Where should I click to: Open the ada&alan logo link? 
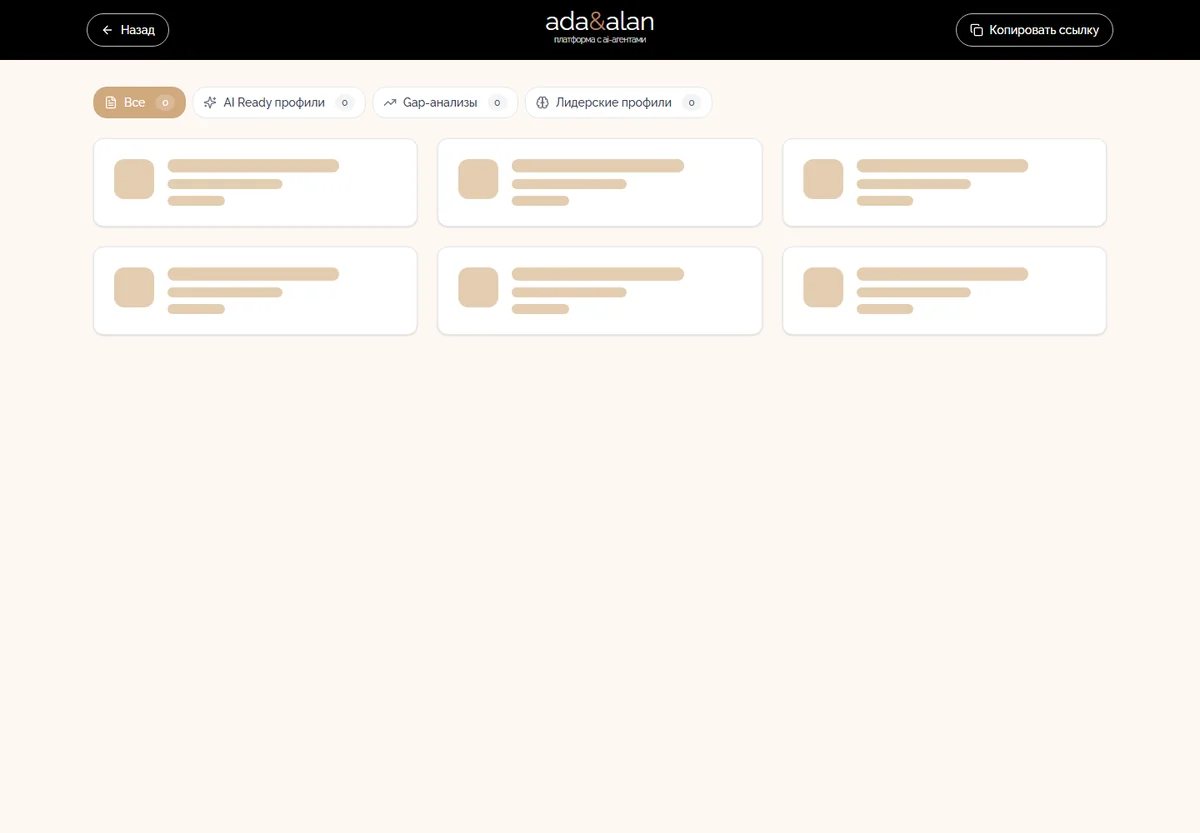[x=600, y=27]
